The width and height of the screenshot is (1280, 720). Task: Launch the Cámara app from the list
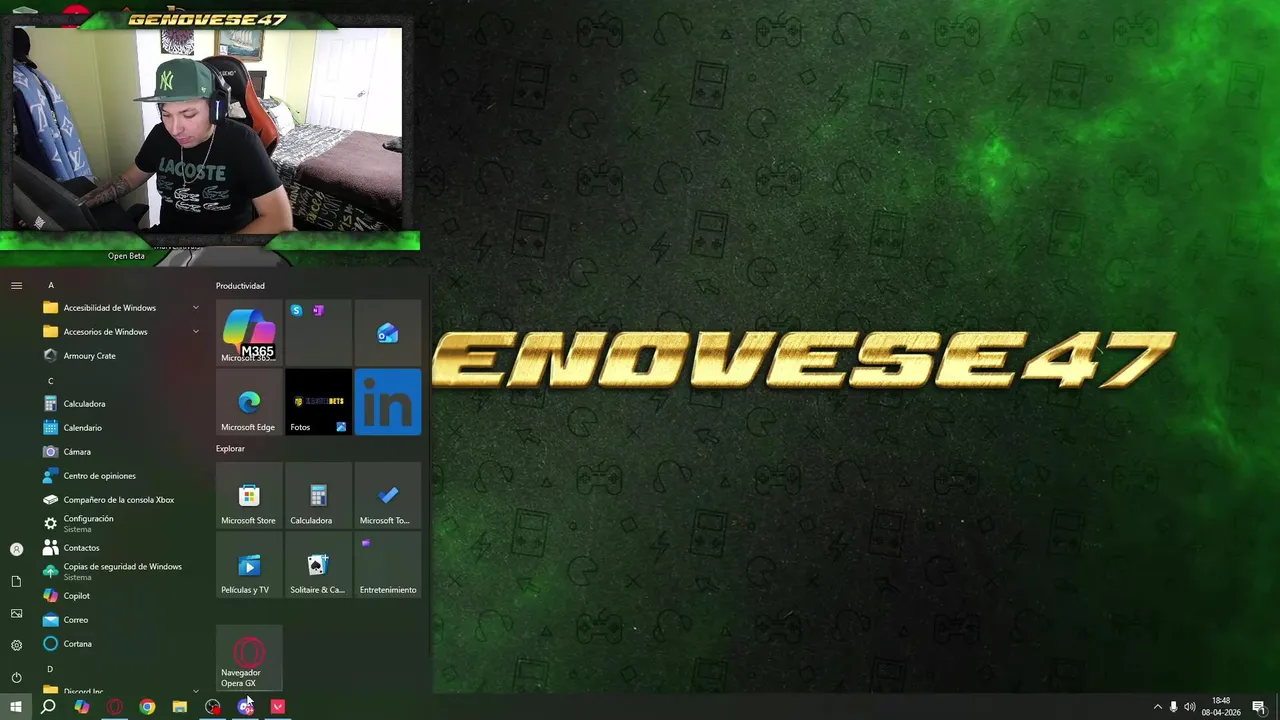pos(121,452)
